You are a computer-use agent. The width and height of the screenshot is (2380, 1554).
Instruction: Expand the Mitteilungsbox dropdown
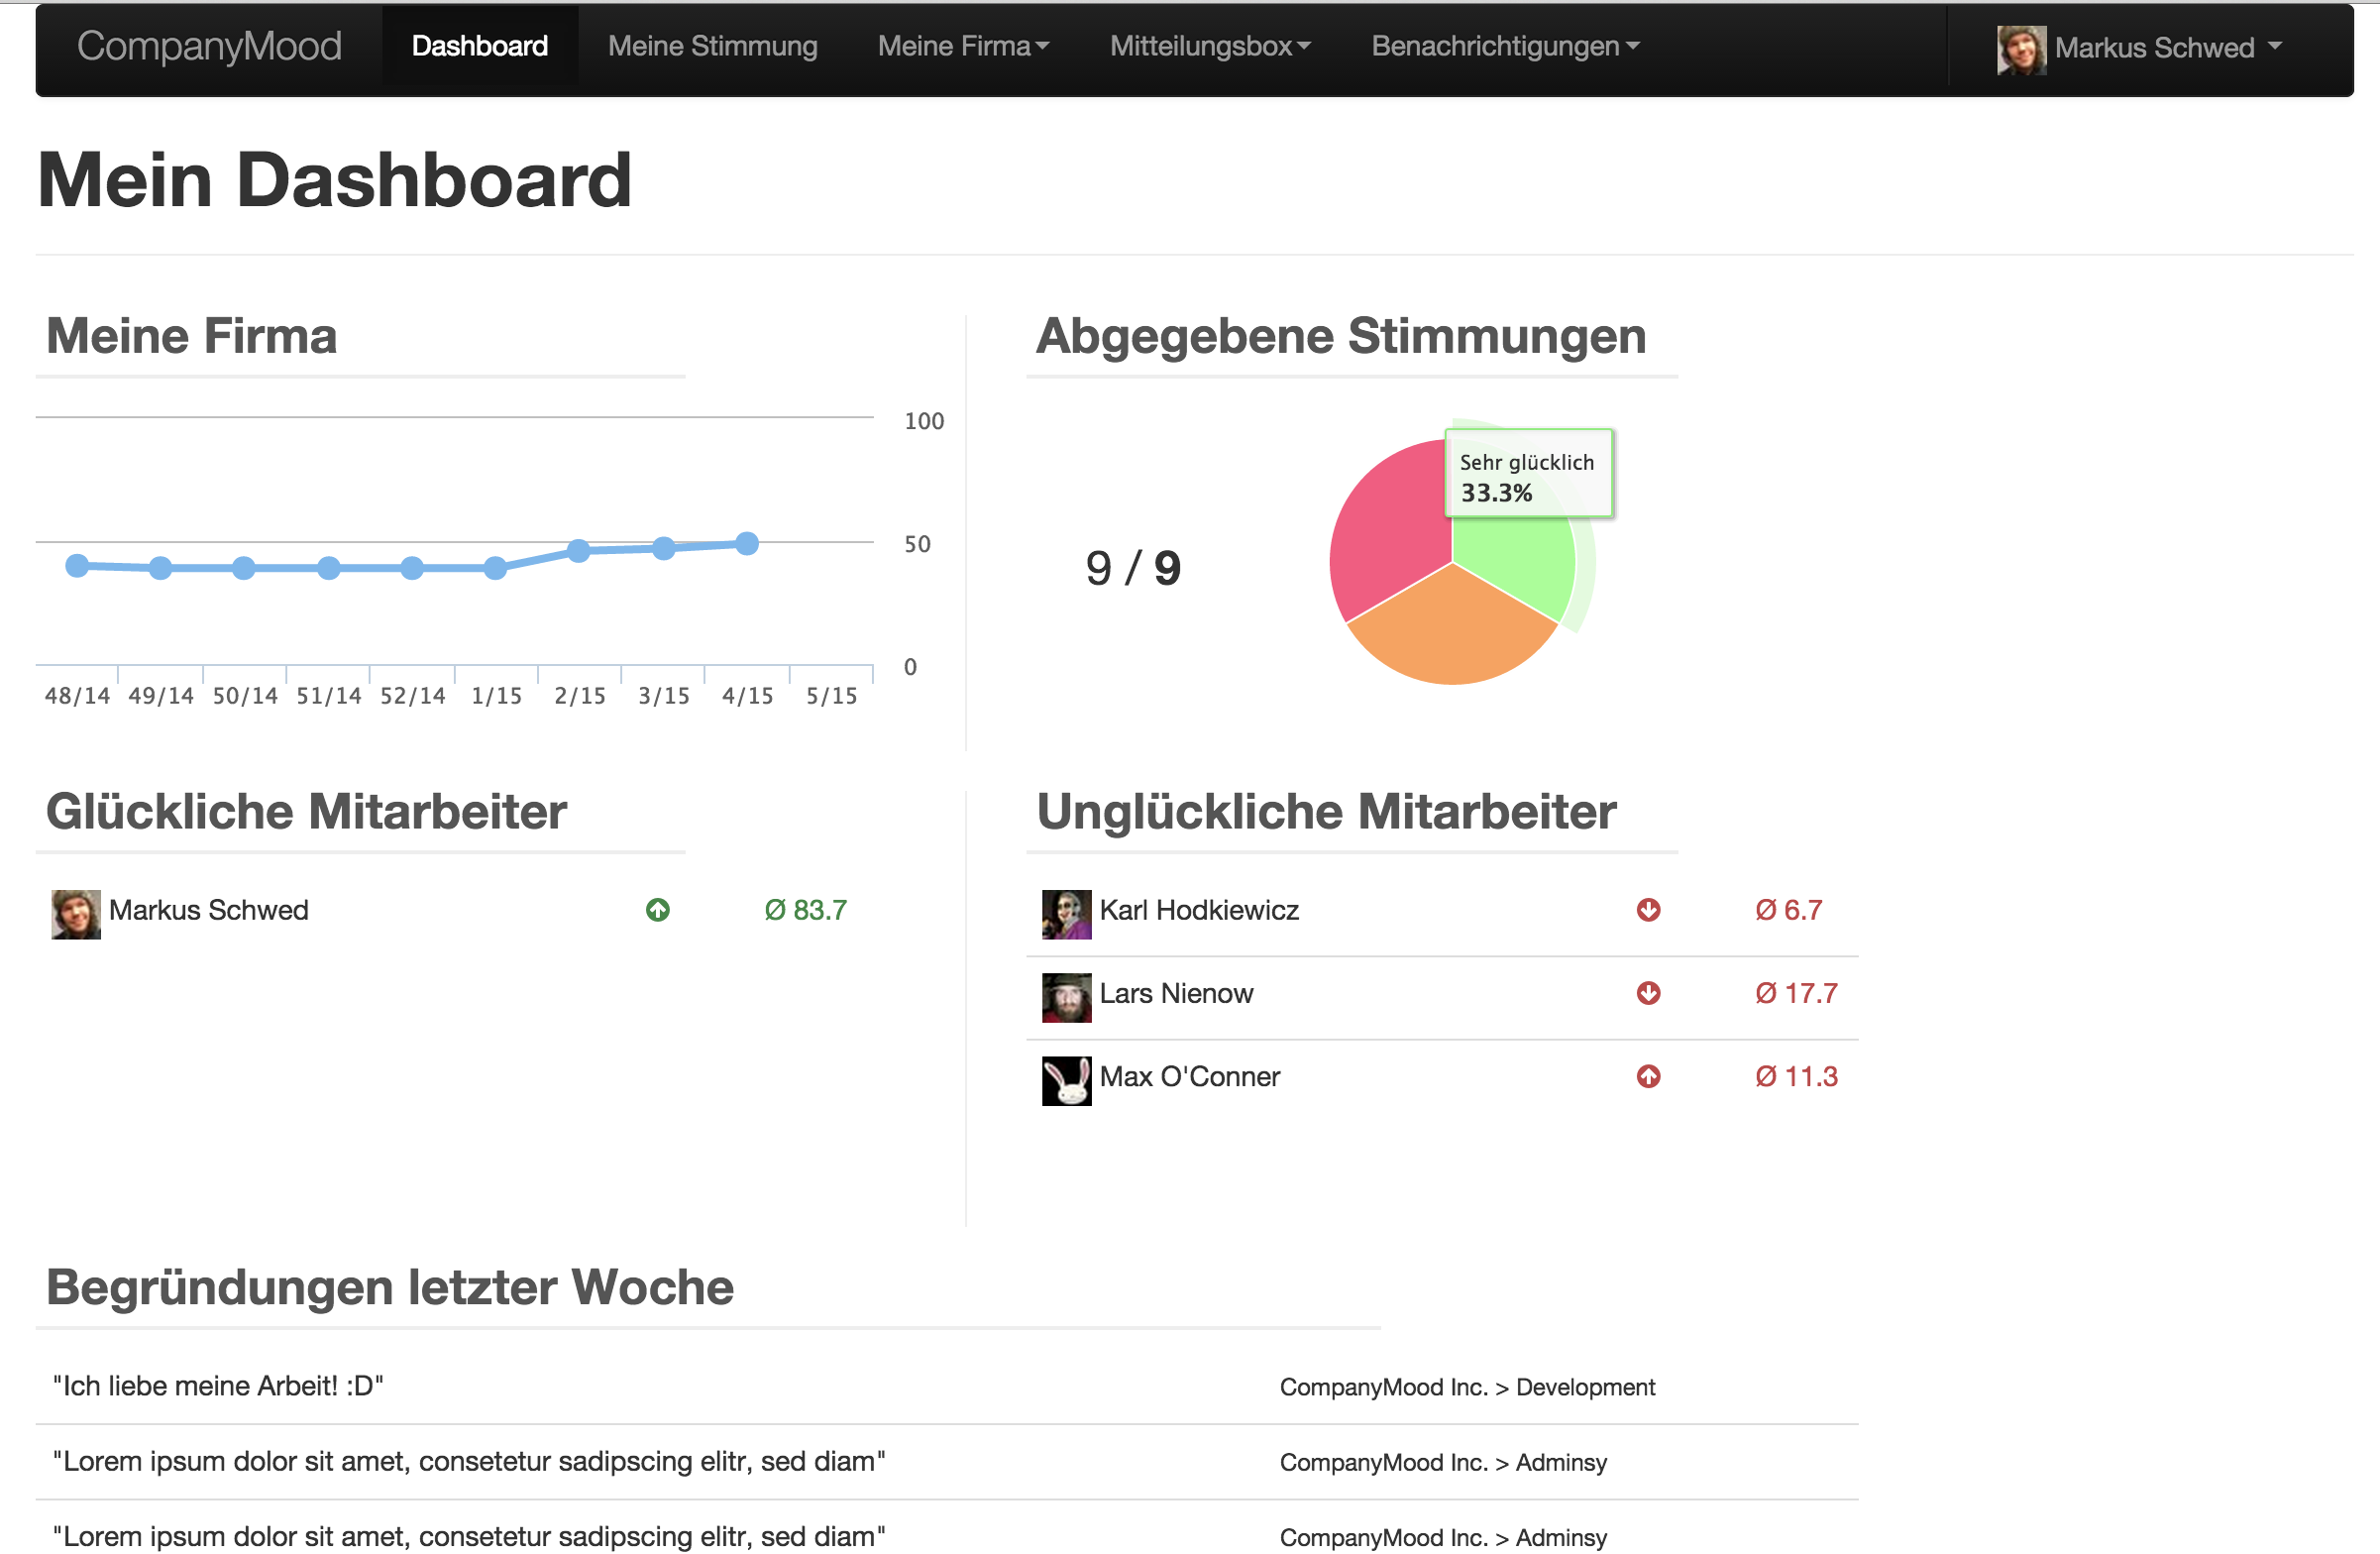point(1210,46)
